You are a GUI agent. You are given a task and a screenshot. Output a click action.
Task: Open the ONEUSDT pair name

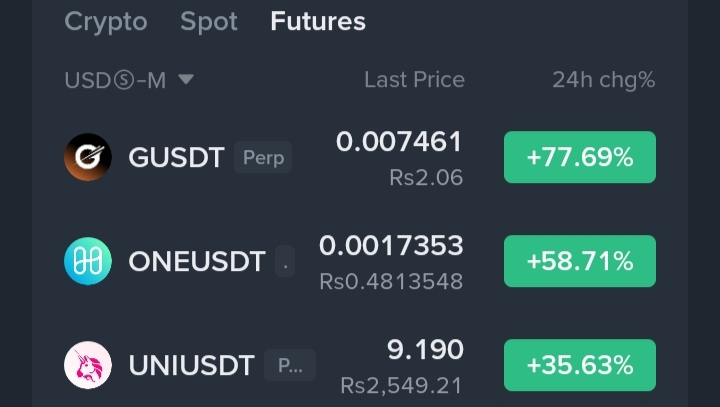tap(197, 261)
